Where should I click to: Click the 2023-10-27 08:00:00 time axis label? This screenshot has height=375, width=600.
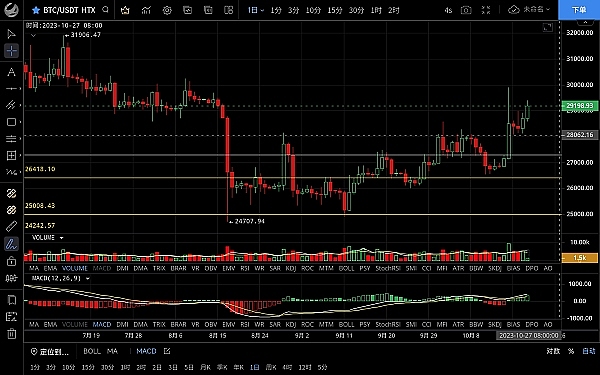(528, 336)
